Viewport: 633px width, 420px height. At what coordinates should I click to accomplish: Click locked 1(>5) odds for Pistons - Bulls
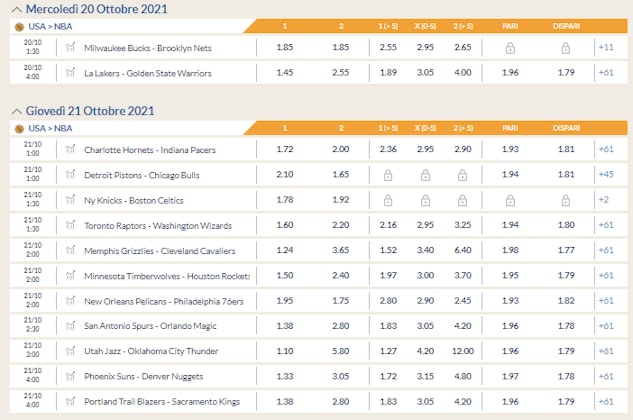(388, 175)
